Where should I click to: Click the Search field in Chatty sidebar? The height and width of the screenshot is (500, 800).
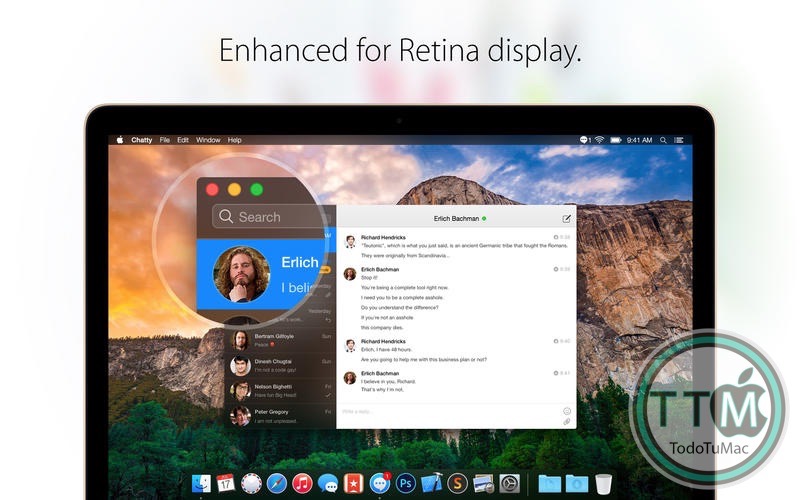pyautogui.click(x=269, y=216)
